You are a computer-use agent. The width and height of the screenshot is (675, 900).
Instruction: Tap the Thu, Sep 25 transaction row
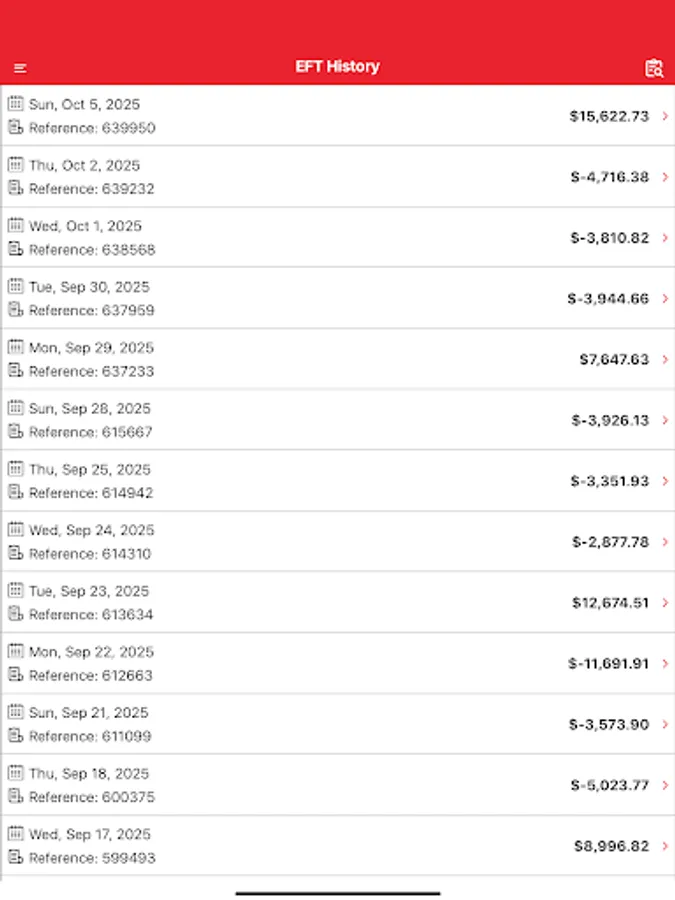coord(337,480)
